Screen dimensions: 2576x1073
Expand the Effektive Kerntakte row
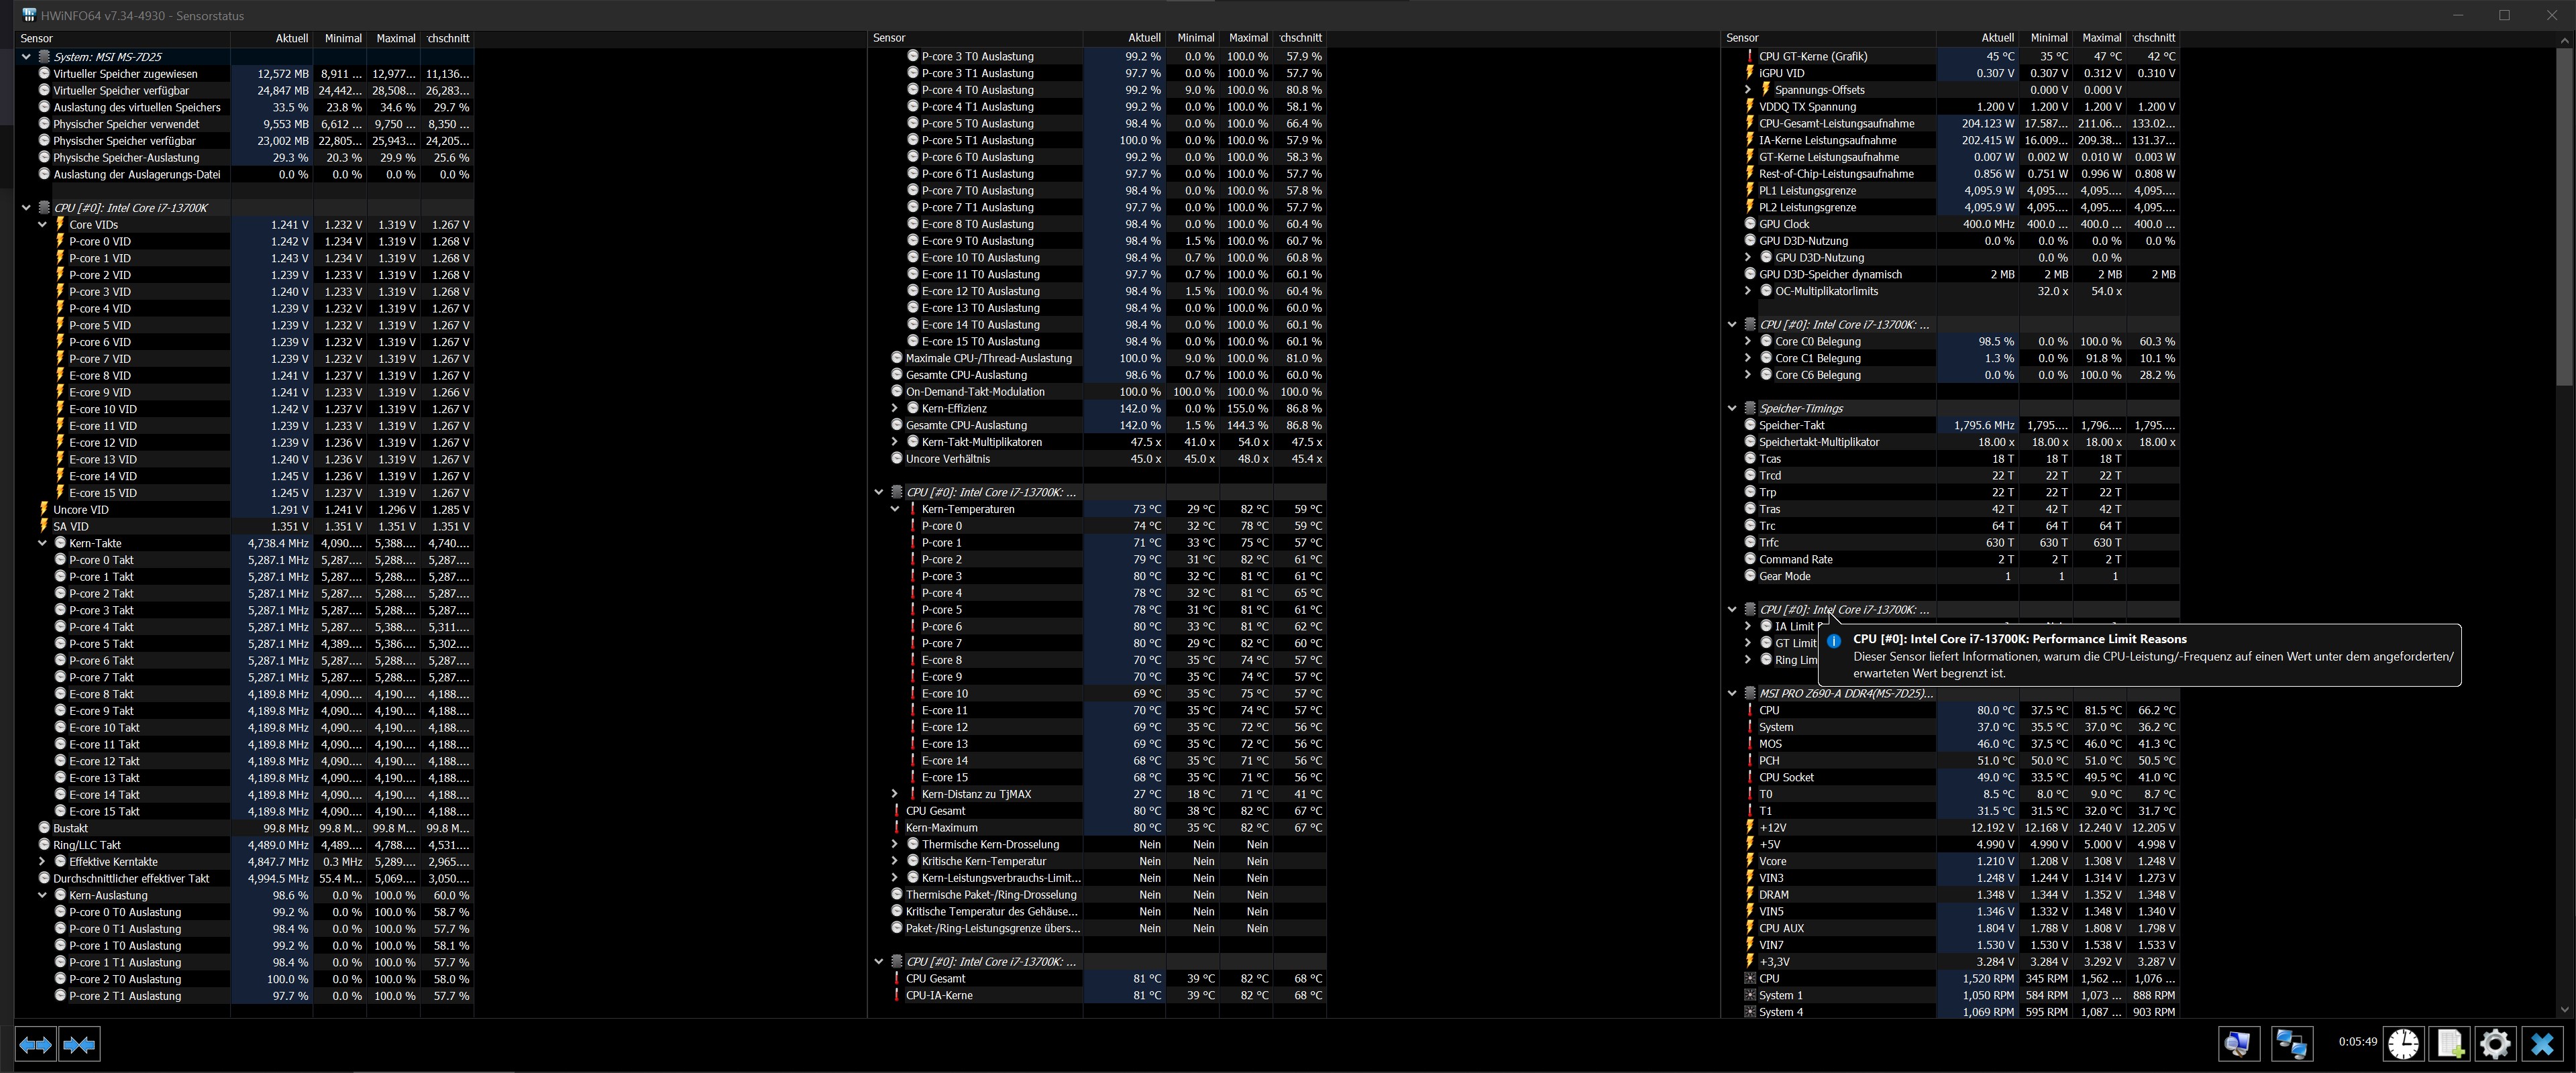pyautogui.click(x=43, y=861)
